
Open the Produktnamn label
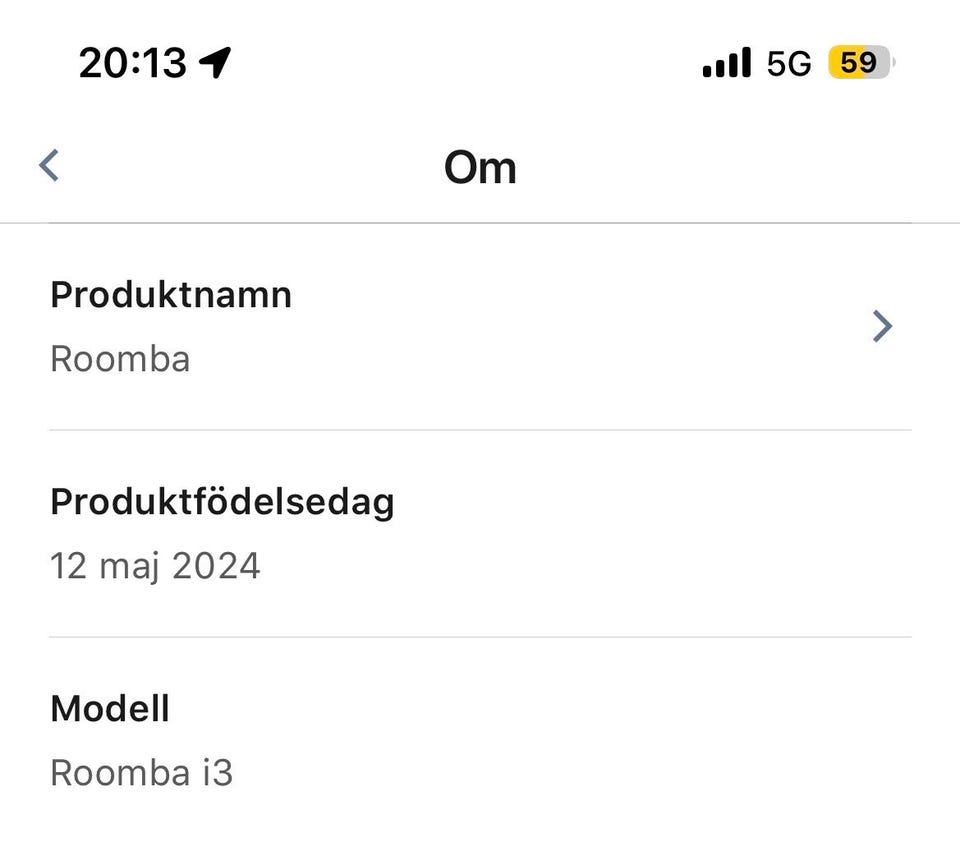pos(171,295)
